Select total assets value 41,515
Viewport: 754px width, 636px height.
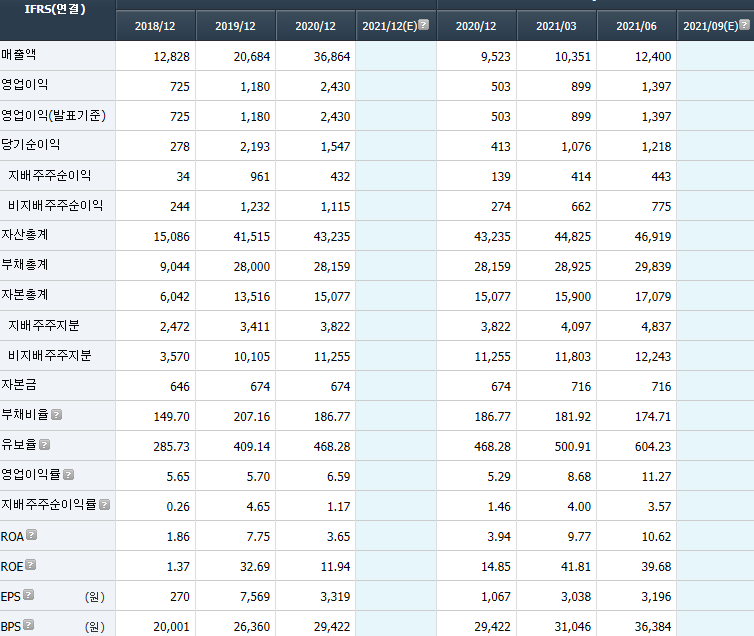coord(252,237)
